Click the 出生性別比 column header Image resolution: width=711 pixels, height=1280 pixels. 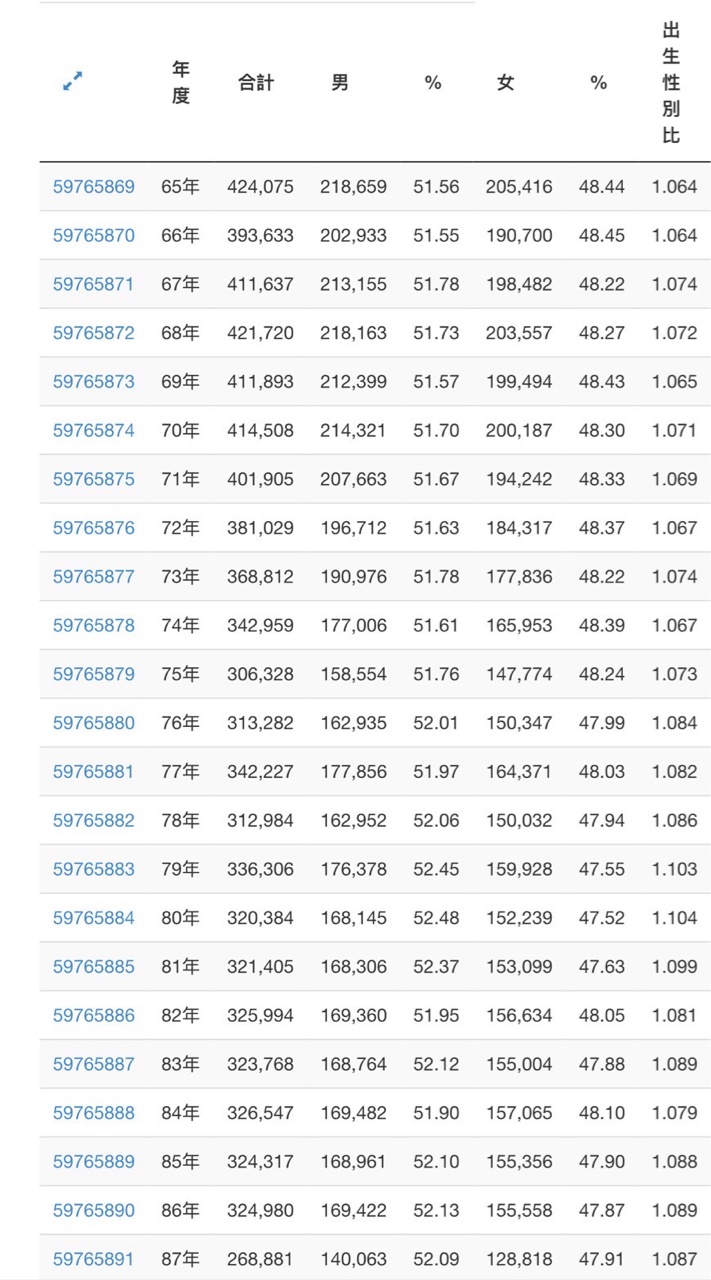point(671,83)
